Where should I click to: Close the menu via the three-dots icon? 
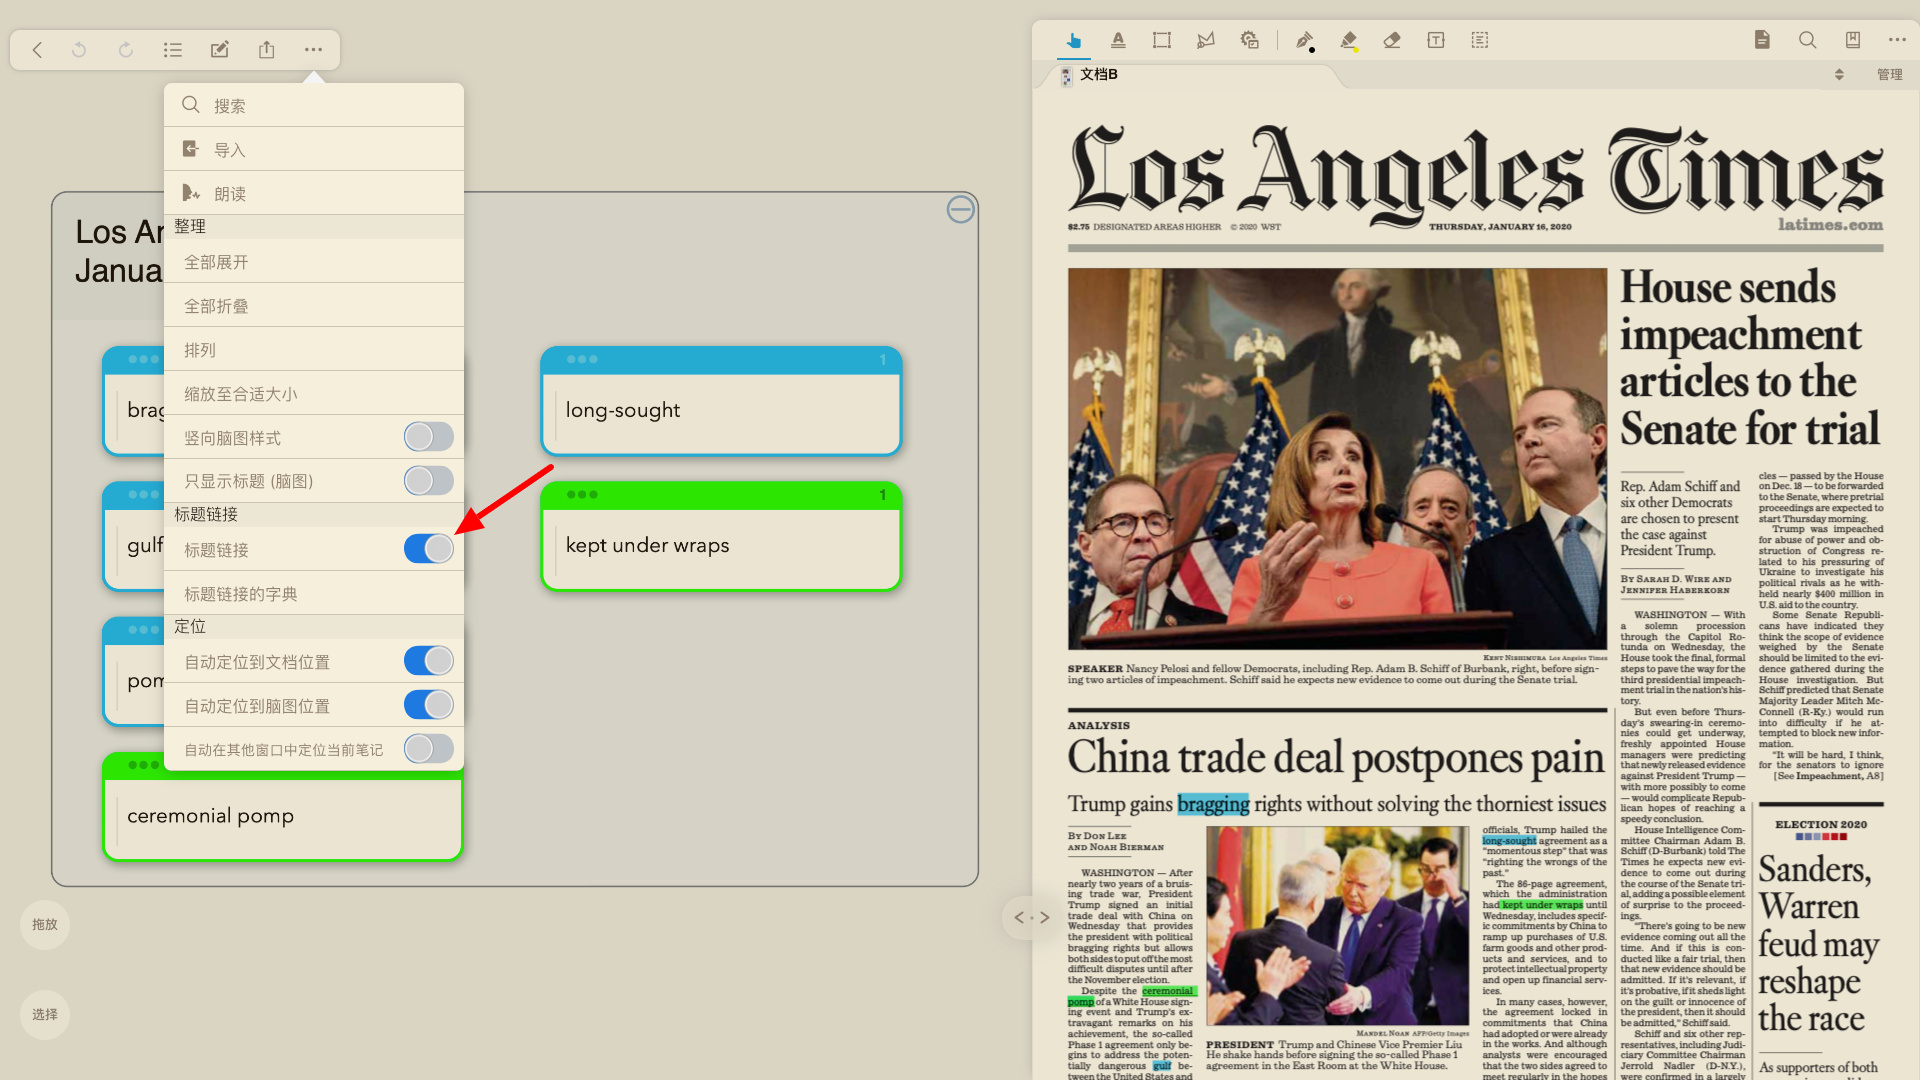click(x=313, y=49)
